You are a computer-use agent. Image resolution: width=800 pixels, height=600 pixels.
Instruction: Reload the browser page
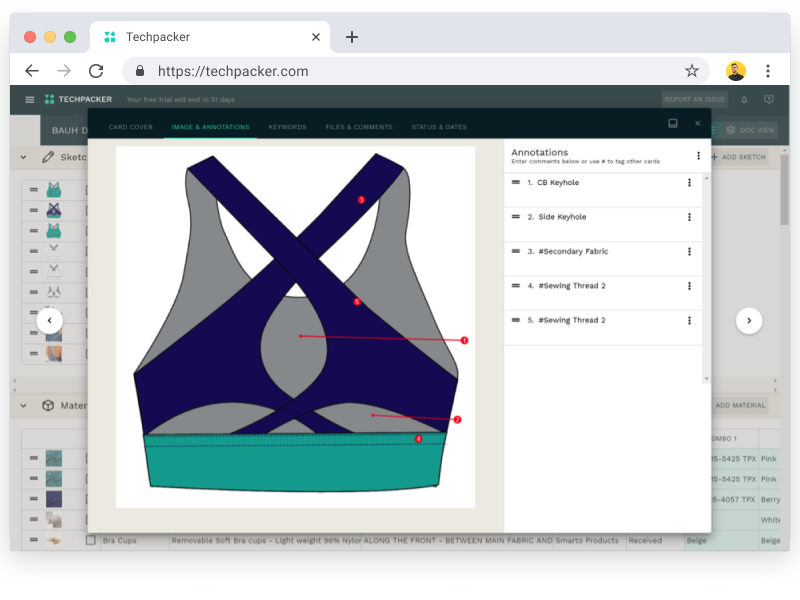tap(96, 71)
